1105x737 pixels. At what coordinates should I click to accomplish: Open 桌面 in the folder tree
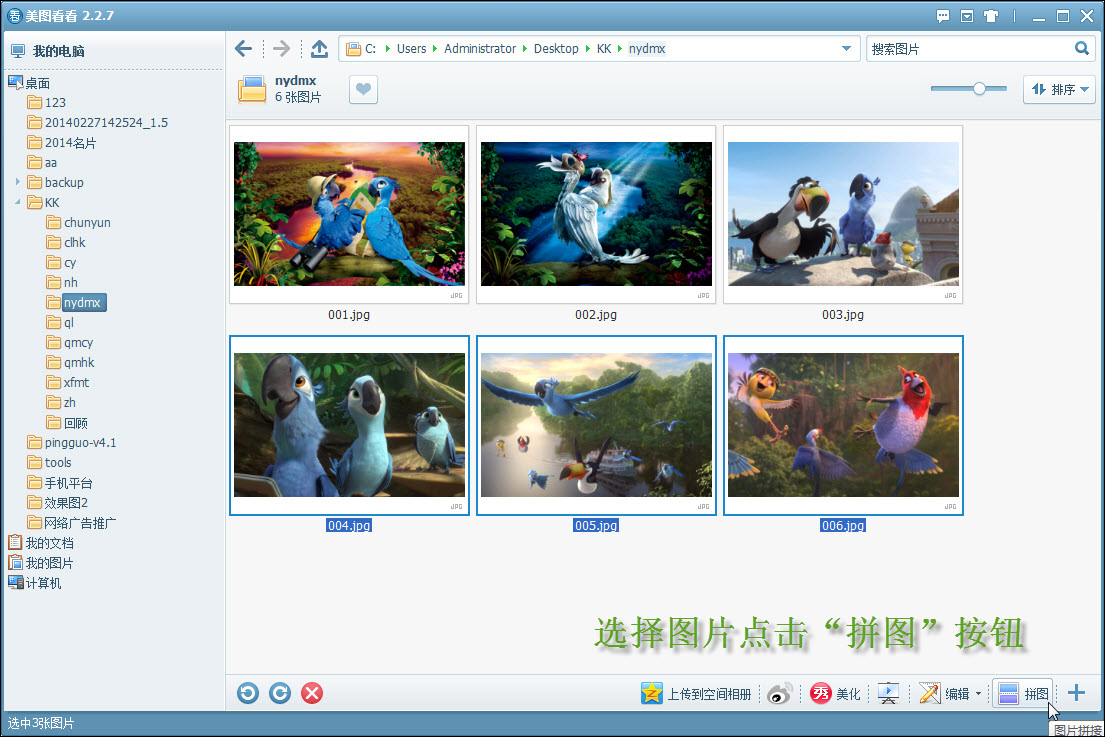click(37, 83)
